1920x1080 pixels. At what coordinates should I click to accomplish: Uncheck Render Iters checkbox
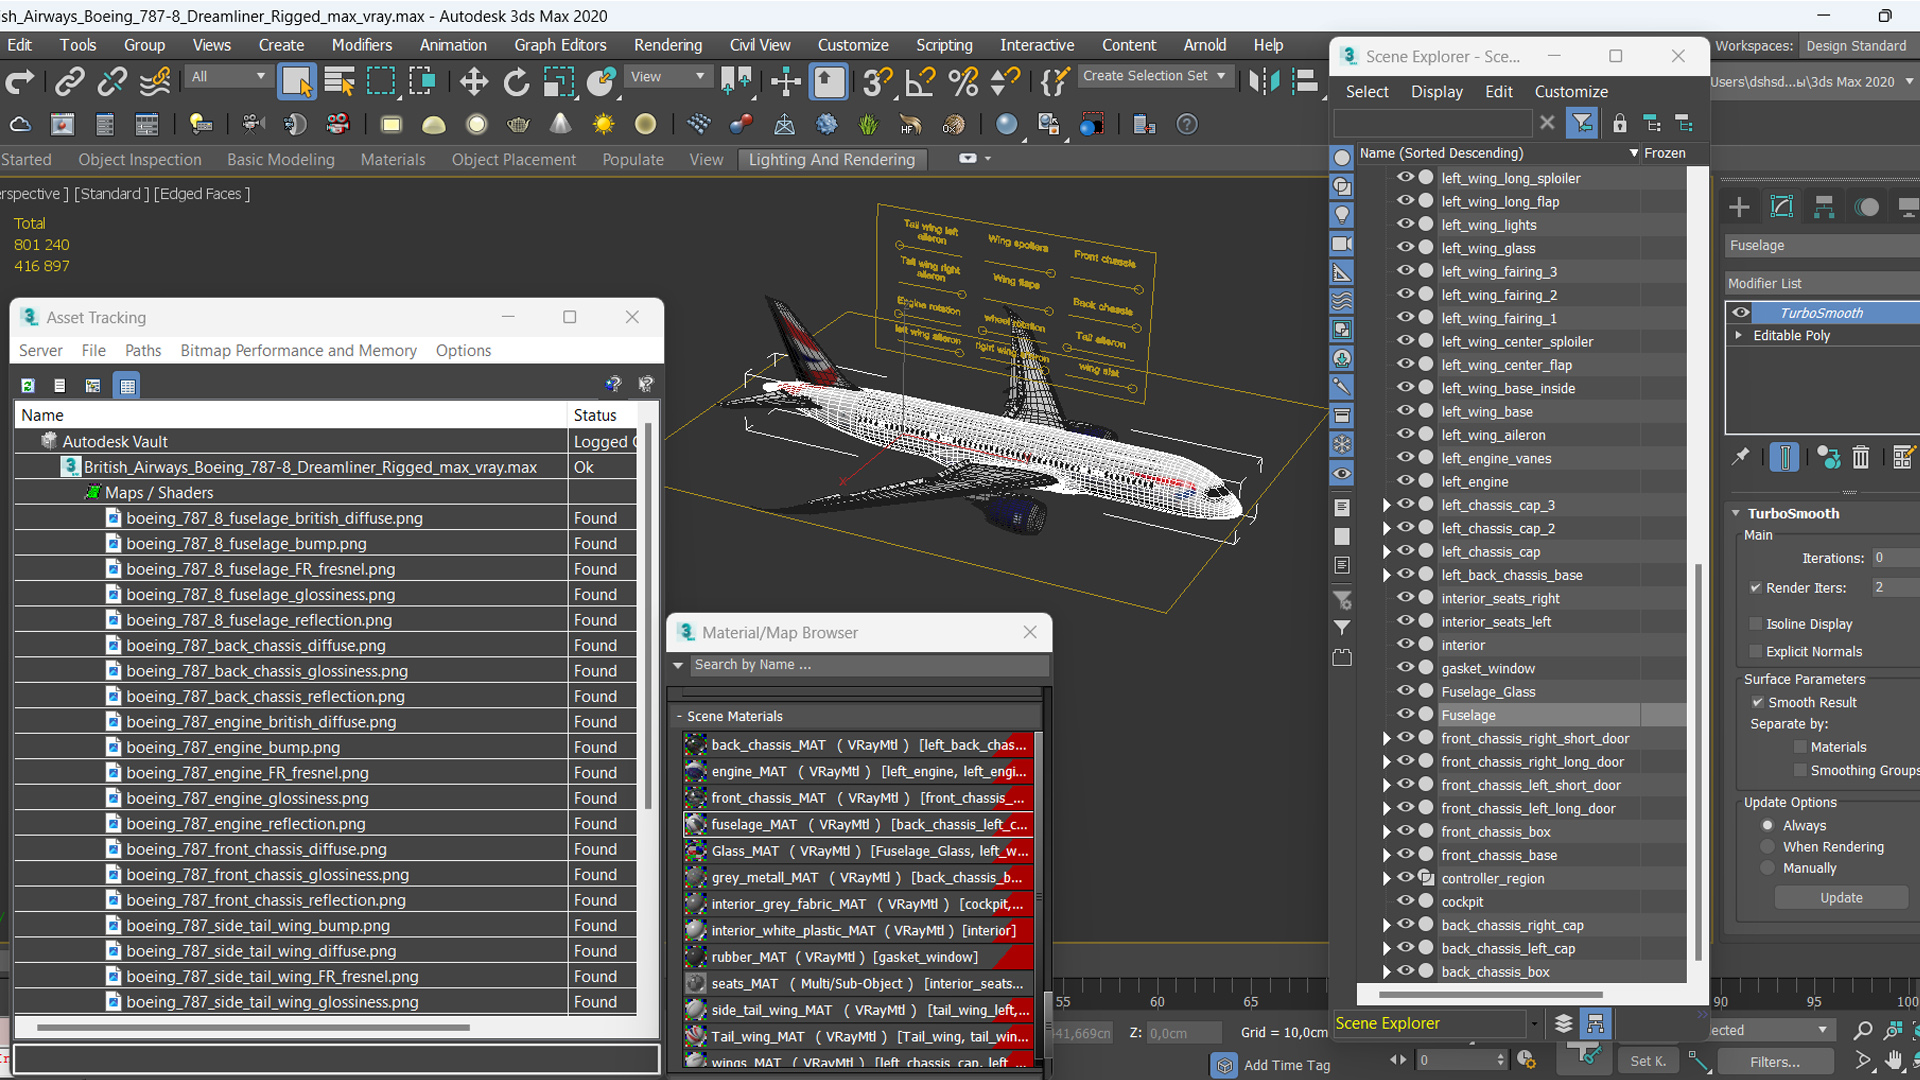pyautogui.click(x=1755, y=588)
